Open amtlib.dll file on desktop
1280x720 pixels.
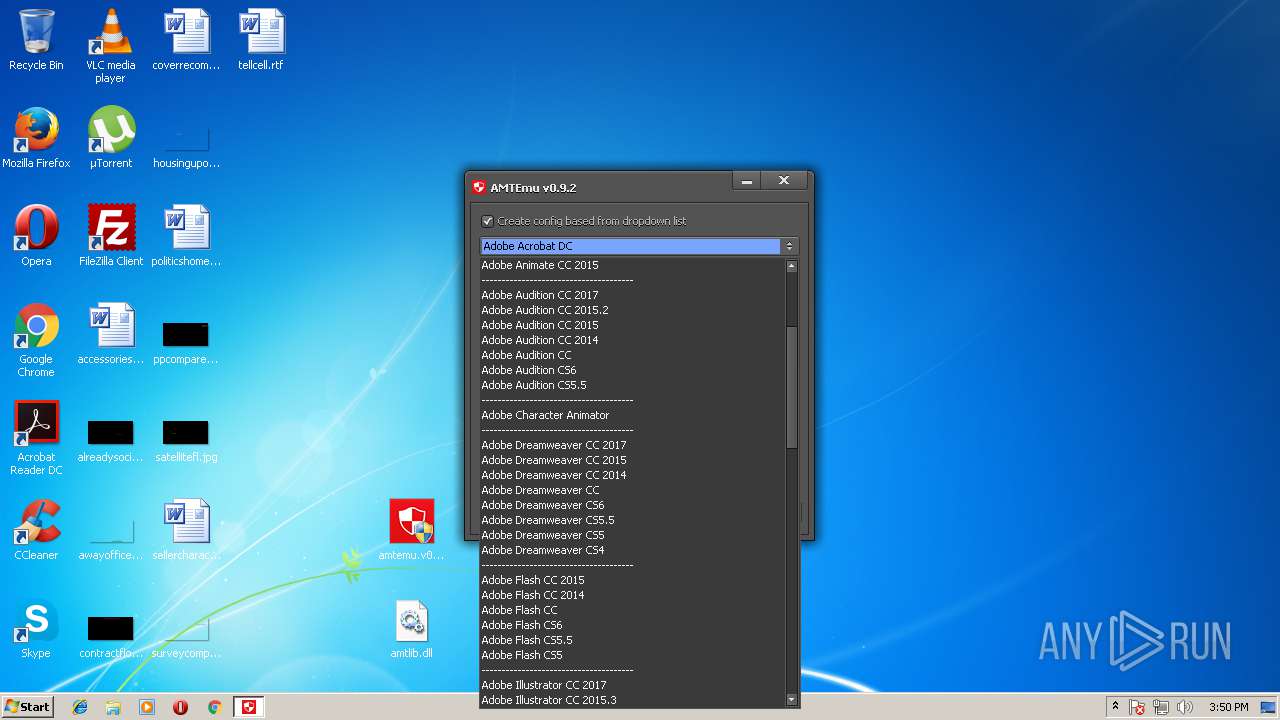point(411,629)
